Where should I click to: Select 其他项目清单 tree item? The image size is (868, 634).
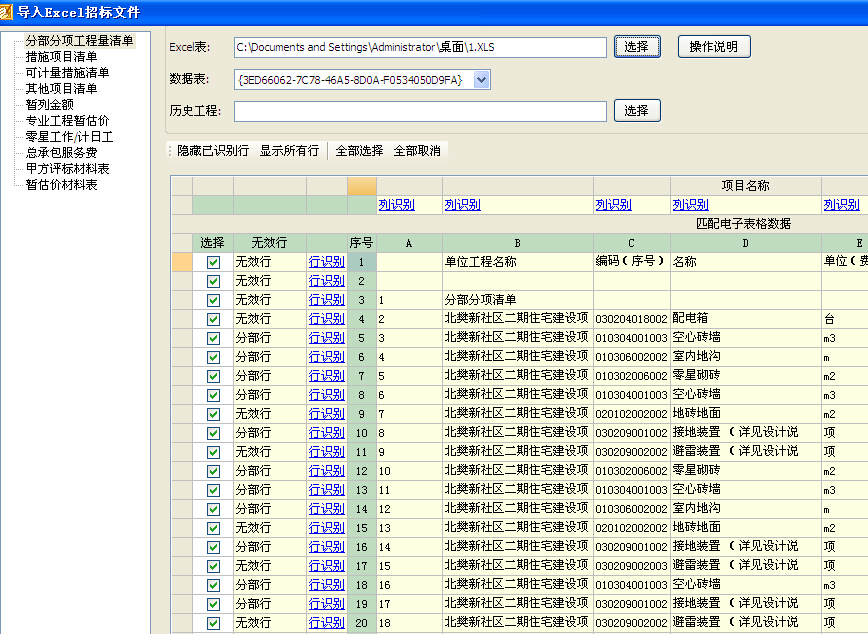[x=61, y=89]
